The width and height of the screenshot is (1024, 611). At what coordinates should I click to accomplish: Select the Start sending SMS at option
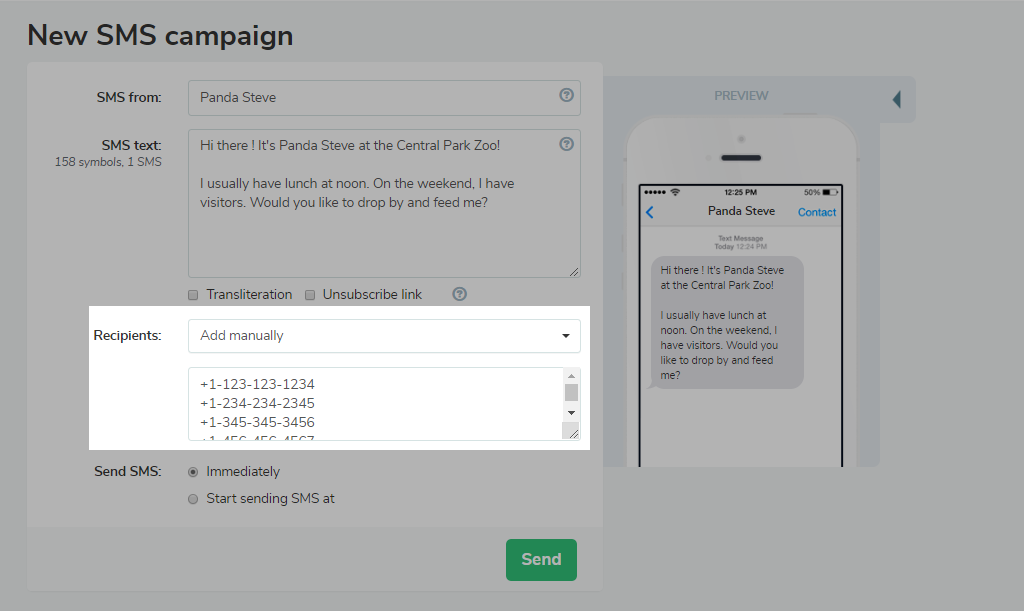pos(192,498)
